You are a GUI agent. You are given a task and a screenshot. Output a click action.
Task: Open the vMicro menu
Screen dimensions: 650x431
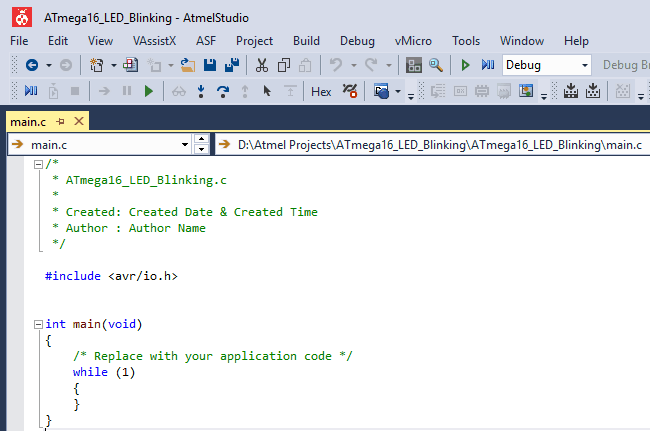point(413,41)
